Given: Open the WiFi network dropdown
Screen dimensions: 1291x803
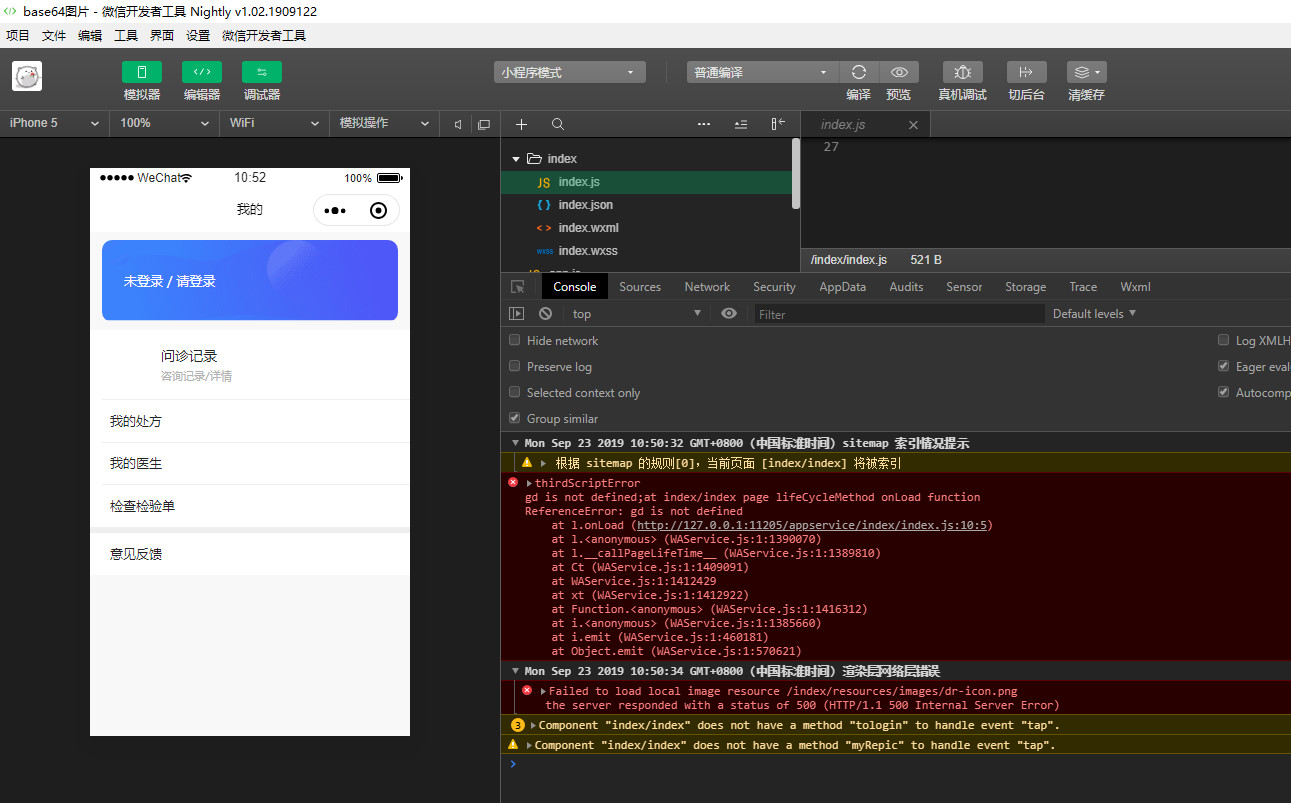Looking at the screenshot, I should 274,123.
